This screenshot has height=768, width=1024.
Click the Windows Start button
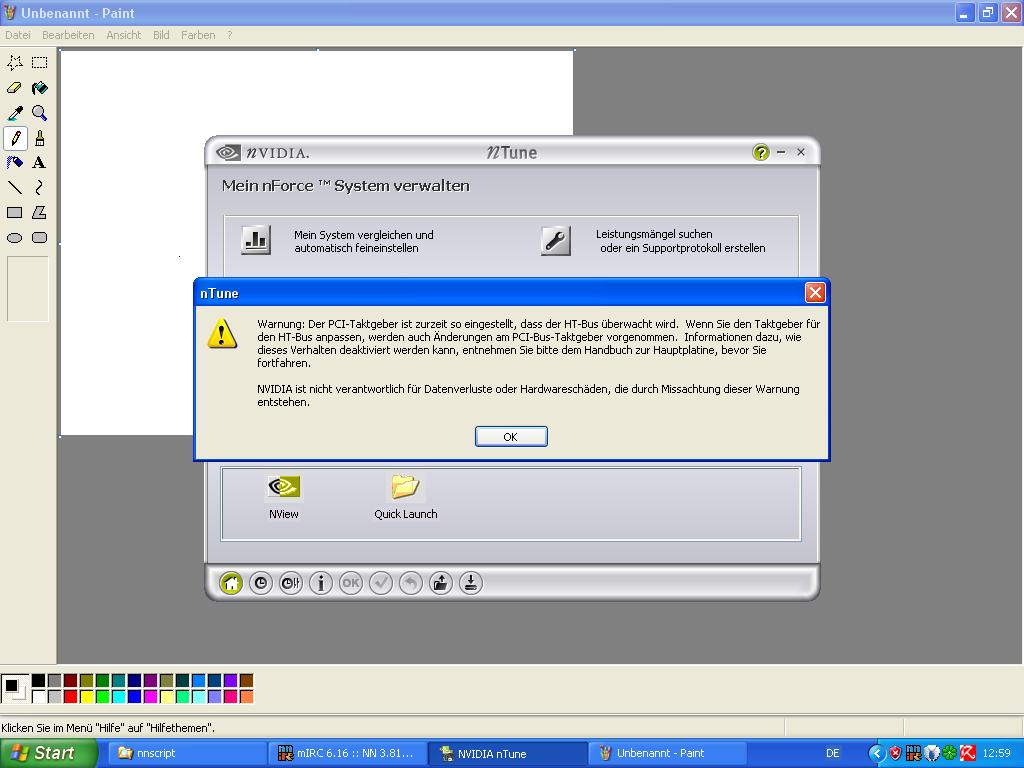48,753
